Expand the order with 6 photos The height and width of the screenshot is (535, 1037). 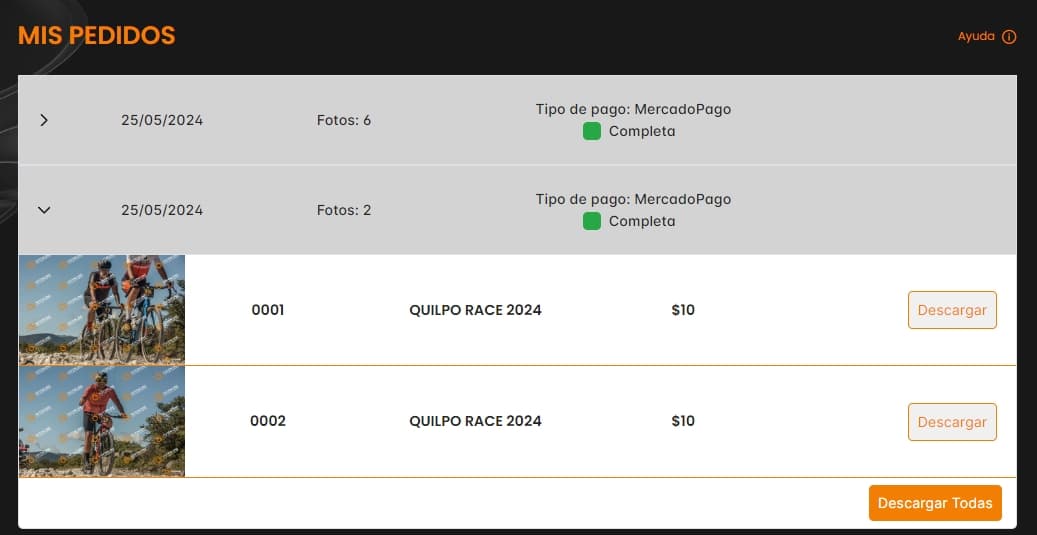click(x=44, y=120)
